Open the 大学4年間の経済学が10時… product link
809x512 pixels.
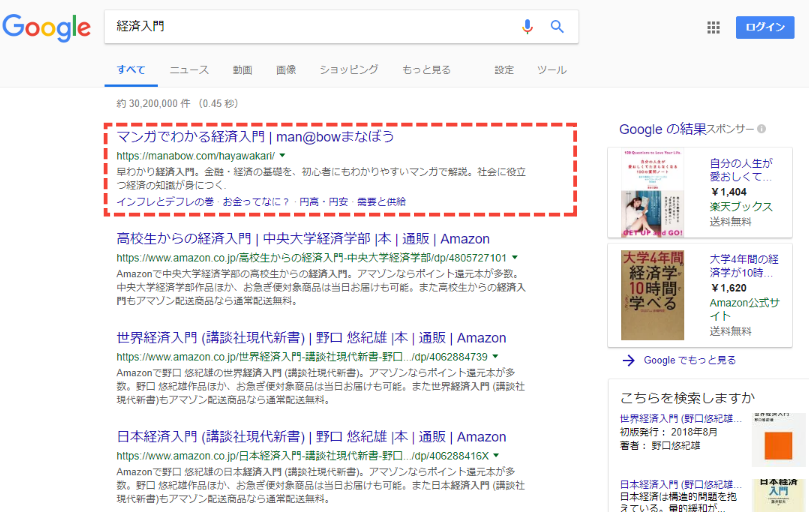[x=744, y=266]
